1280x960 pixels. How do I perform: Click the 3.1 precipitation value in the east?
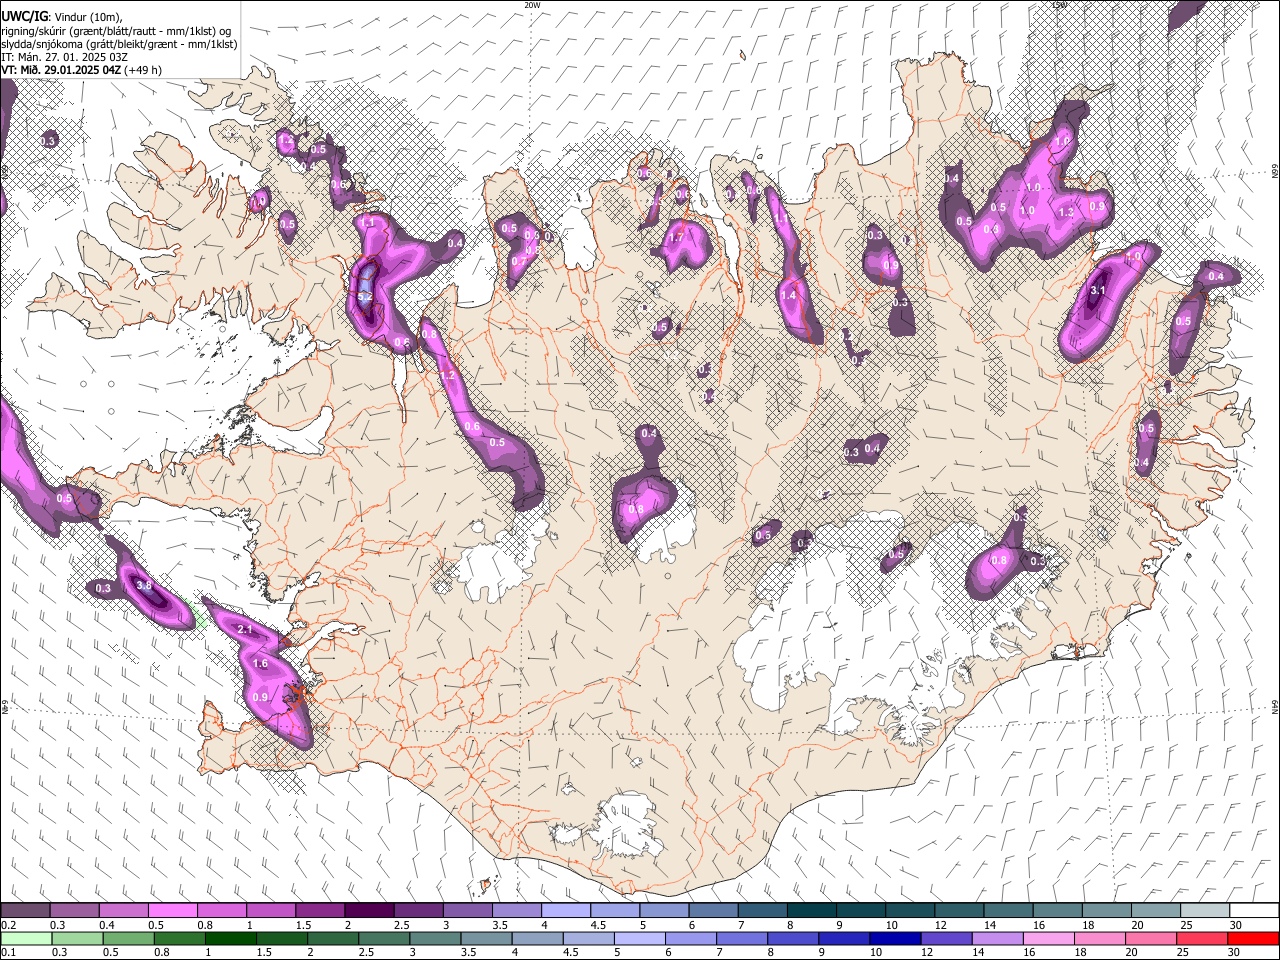pyautogui.click(x=1097, y=290)
